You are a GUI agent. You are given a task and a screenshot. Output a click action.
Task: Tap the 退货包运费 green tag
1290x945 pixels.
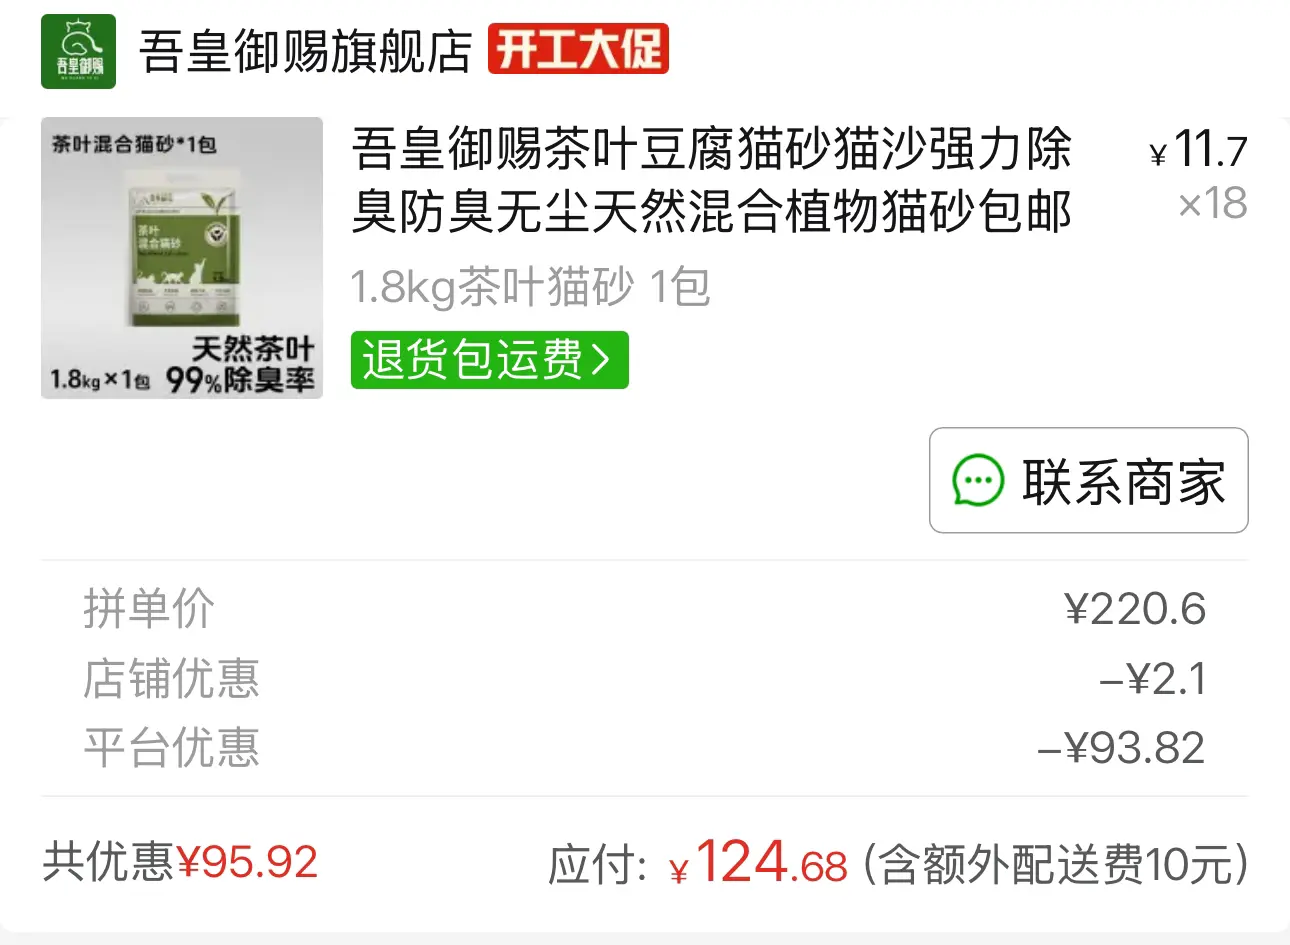click(489, 360)
